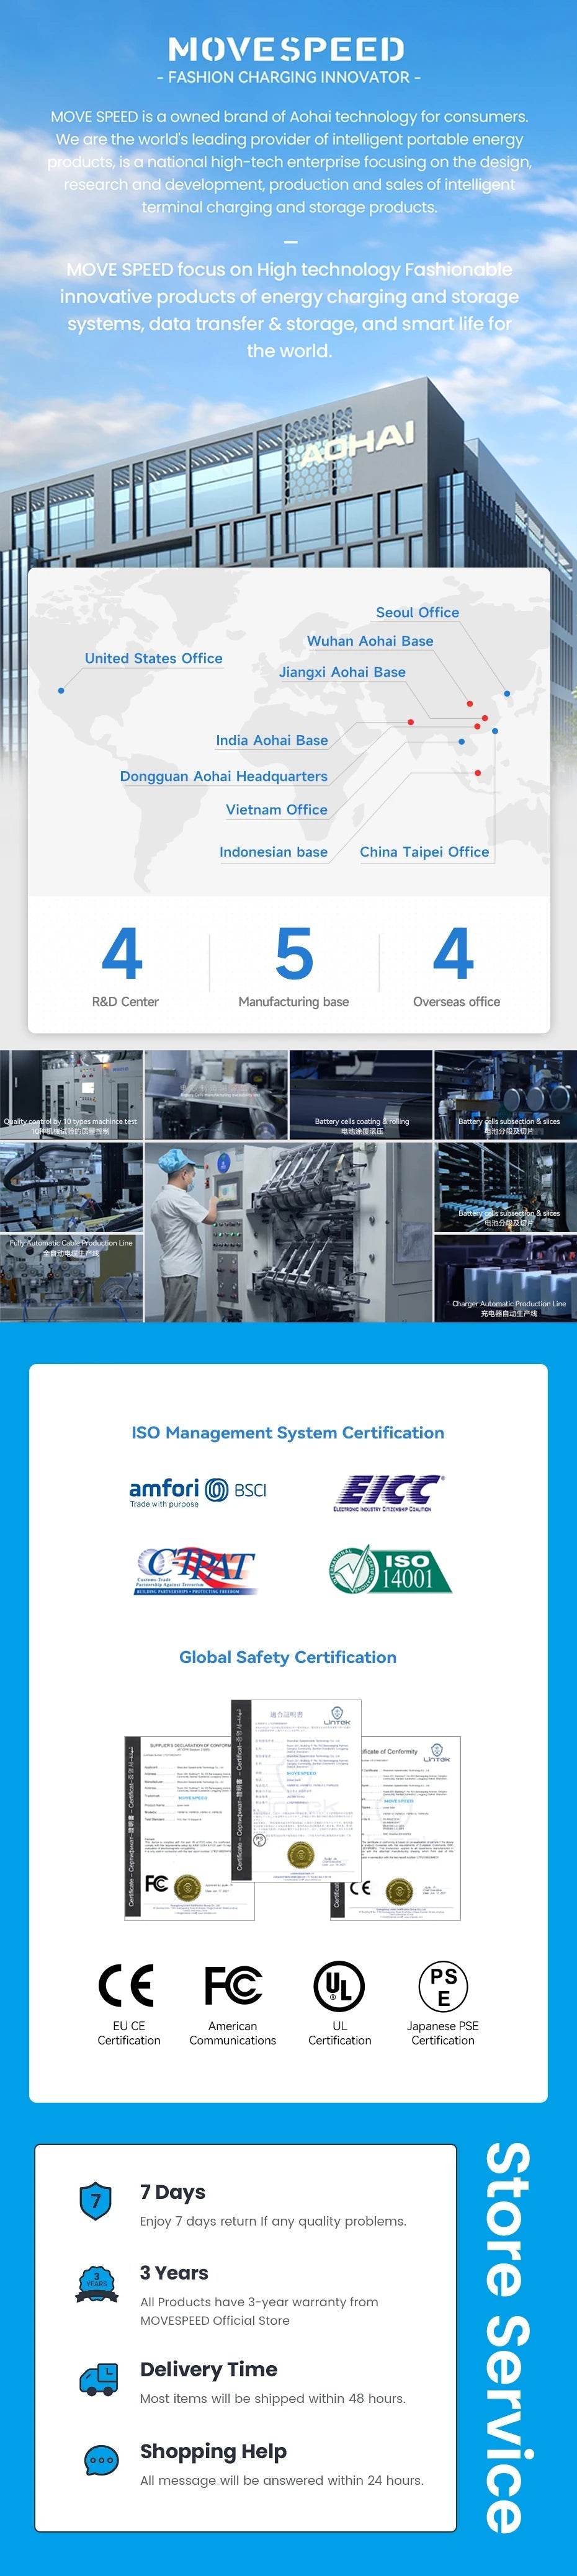This screenshot has height=2576, width=577.
Task: Open the Battery cells coating & rolling photo
Action: (361, 1095)
